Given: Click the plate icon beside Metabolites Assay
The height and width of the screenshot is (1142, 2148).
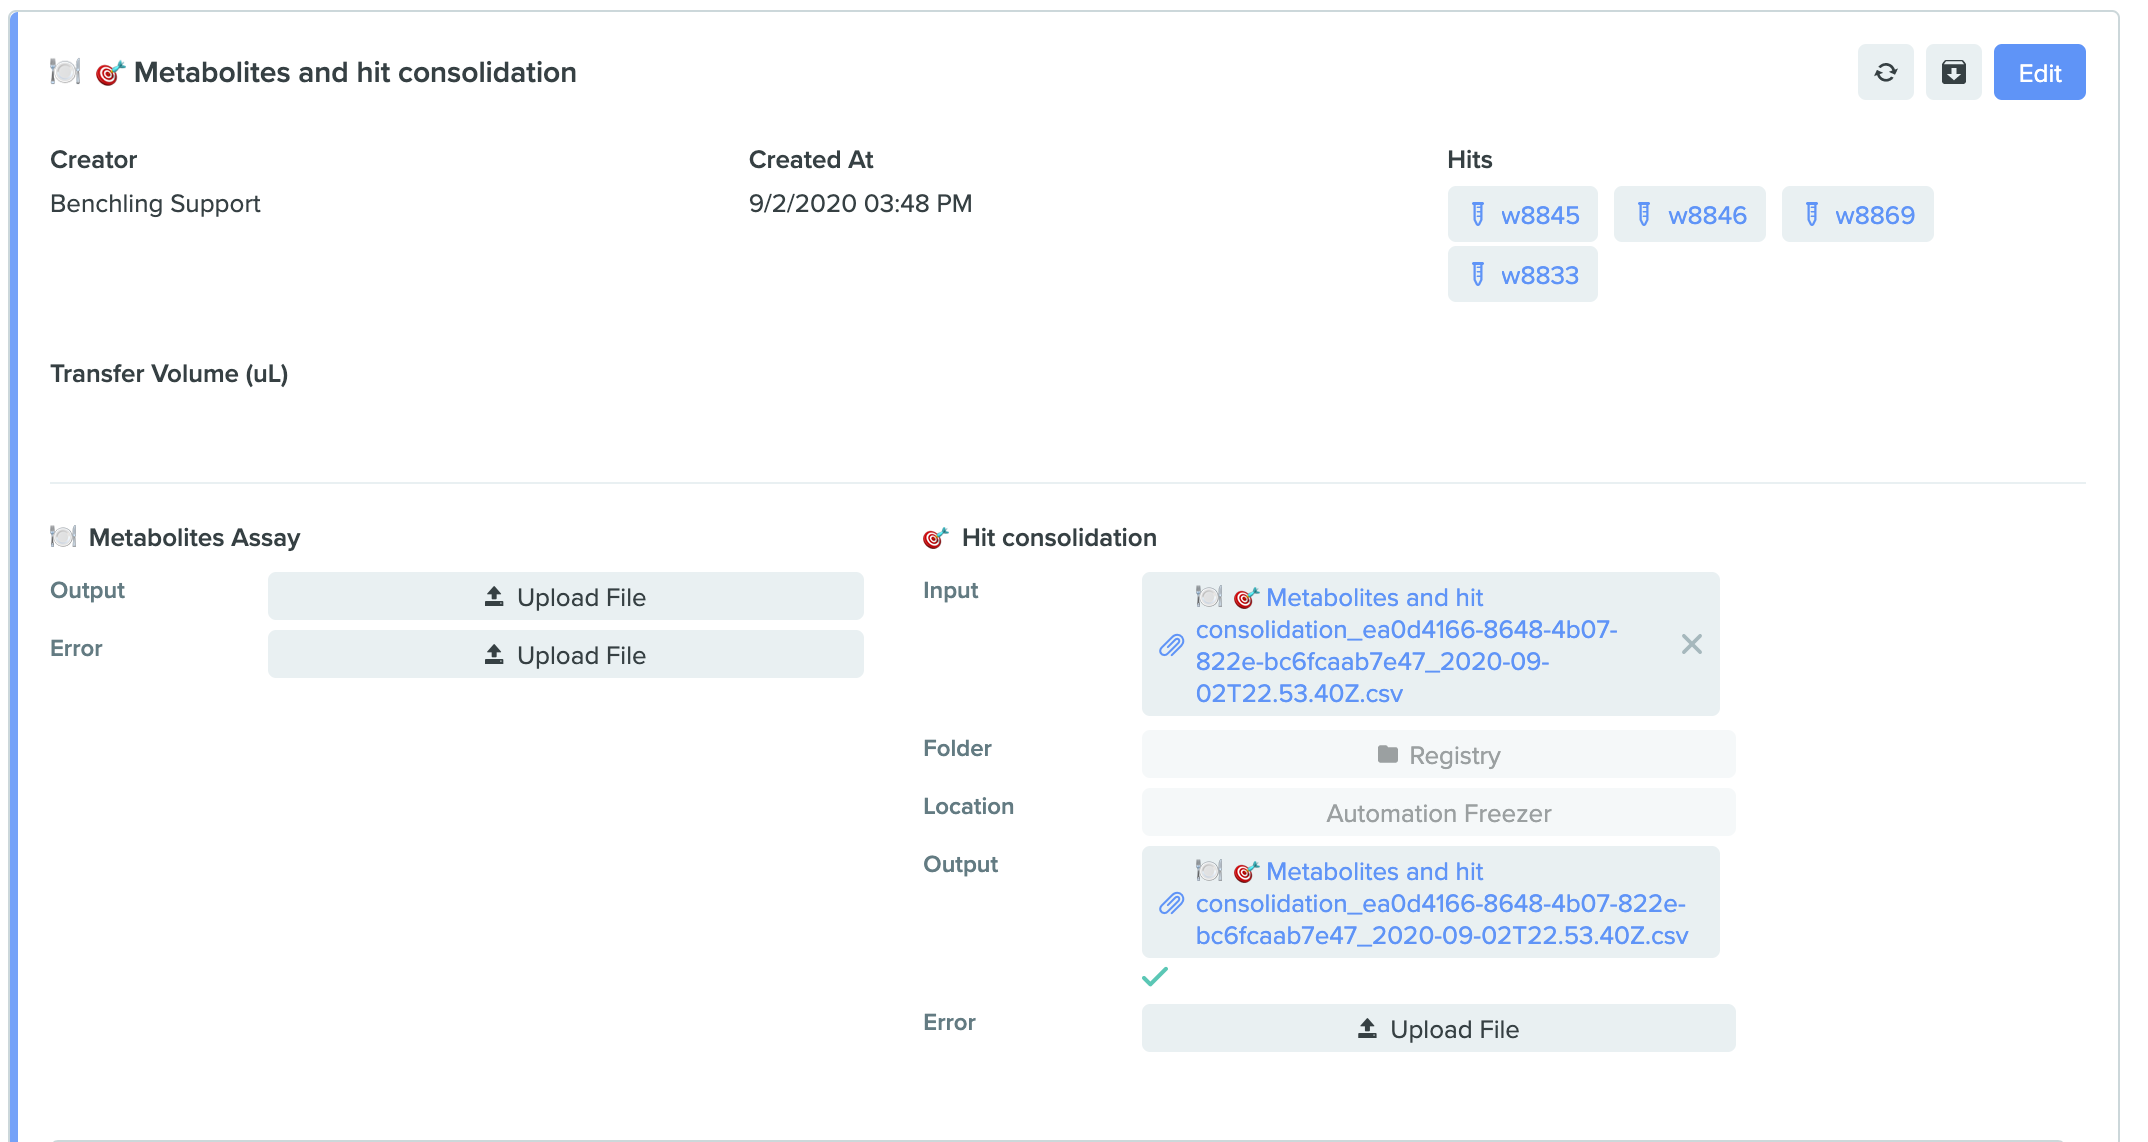Looking at the screenshot, I should (x=63, y=537).
